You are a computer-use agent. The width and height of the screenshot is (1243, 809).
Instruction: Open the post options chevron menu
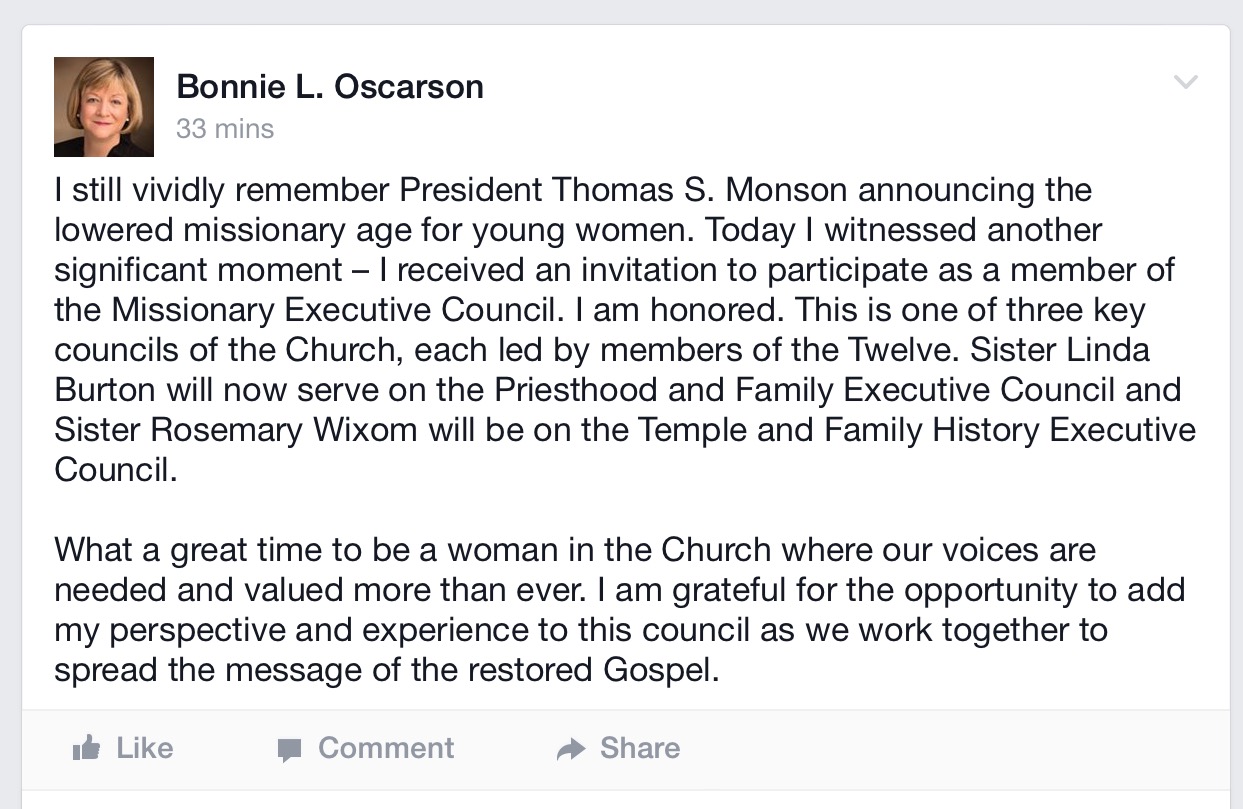pyautogui.click(x=1185, y=82)
